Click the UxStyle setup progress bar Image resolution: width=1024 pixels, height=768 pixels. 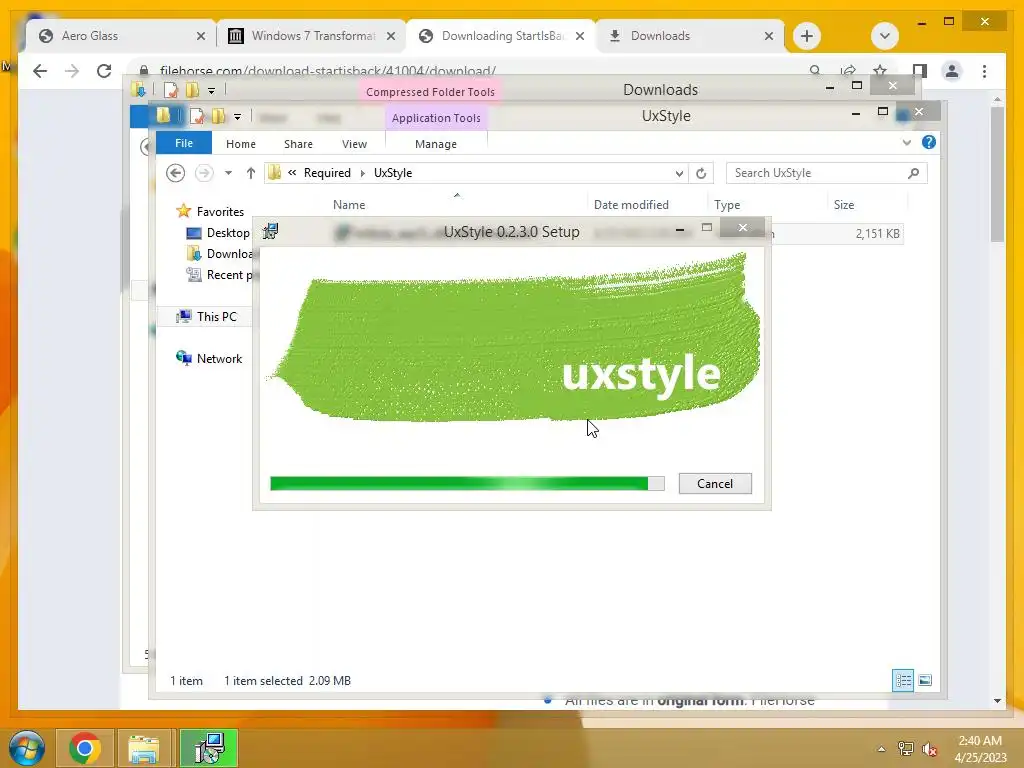[467, 483]
